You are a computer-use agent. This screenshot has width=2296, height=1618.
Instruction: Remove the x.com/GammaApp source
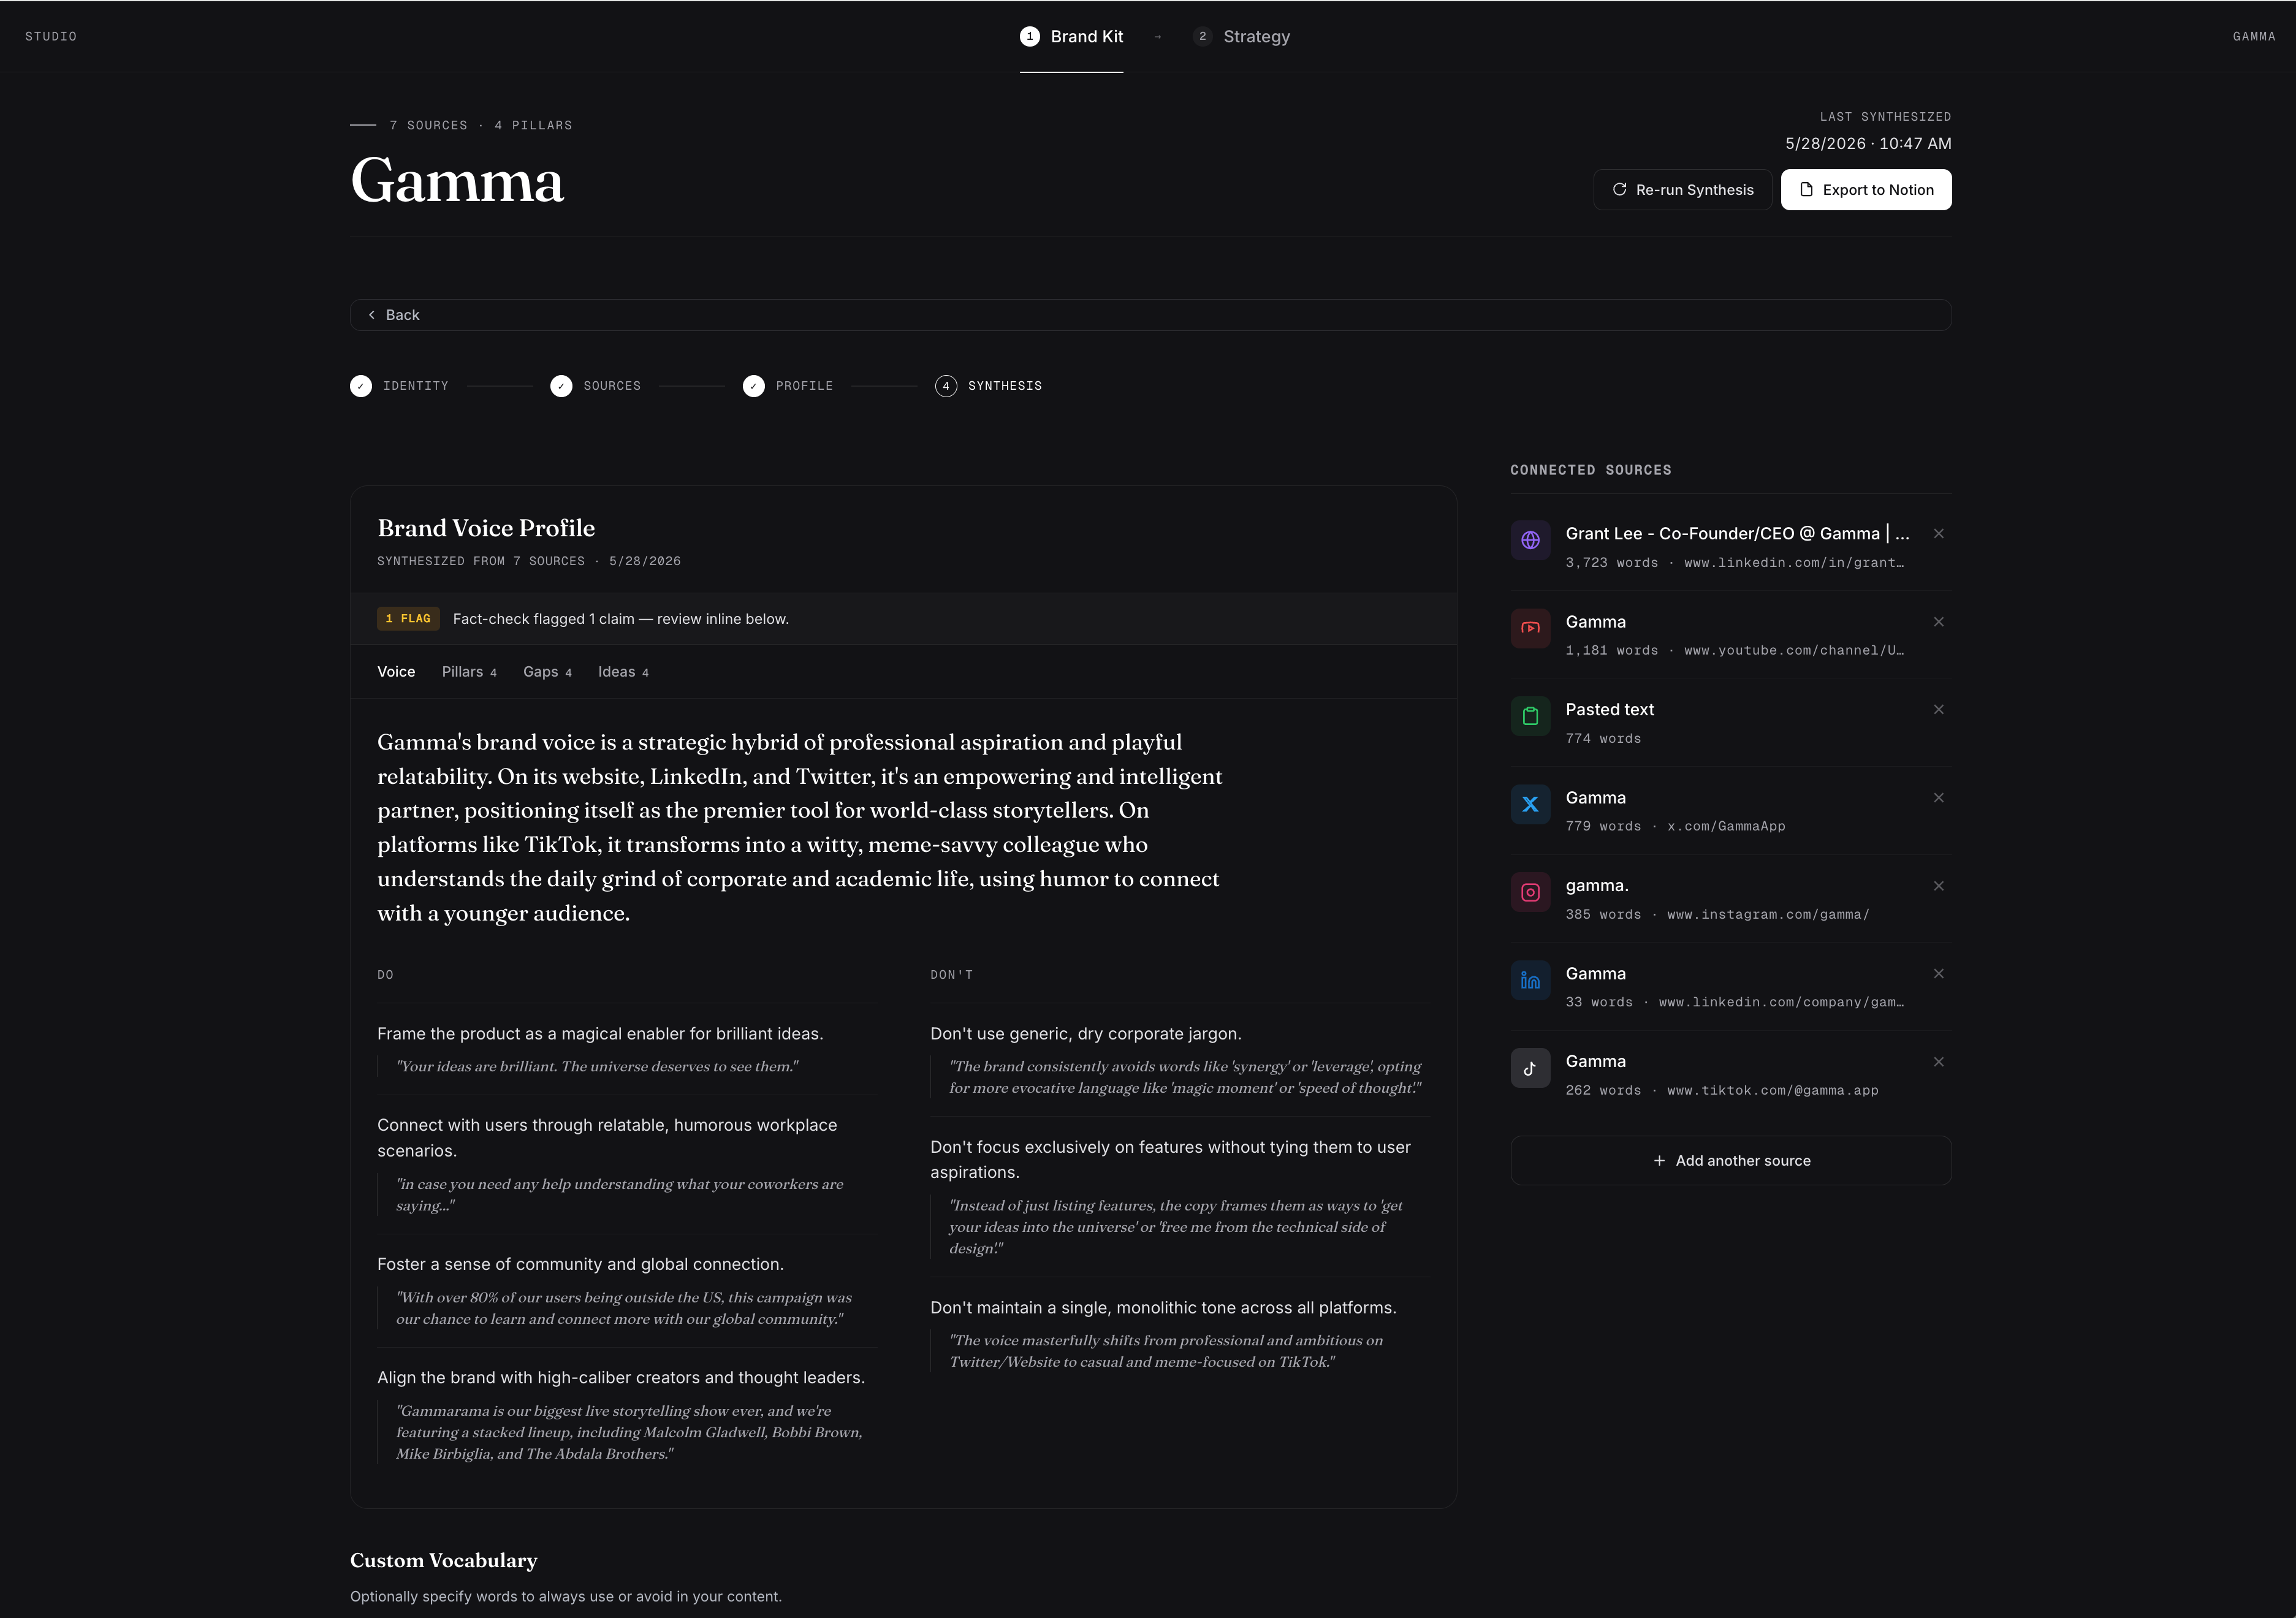click(x=1938, y=798)
